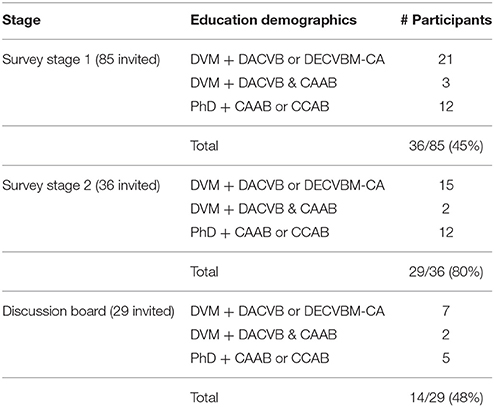Click the Total label under survey stage 1
The image size is (494, 407).
tap(204, 146)
